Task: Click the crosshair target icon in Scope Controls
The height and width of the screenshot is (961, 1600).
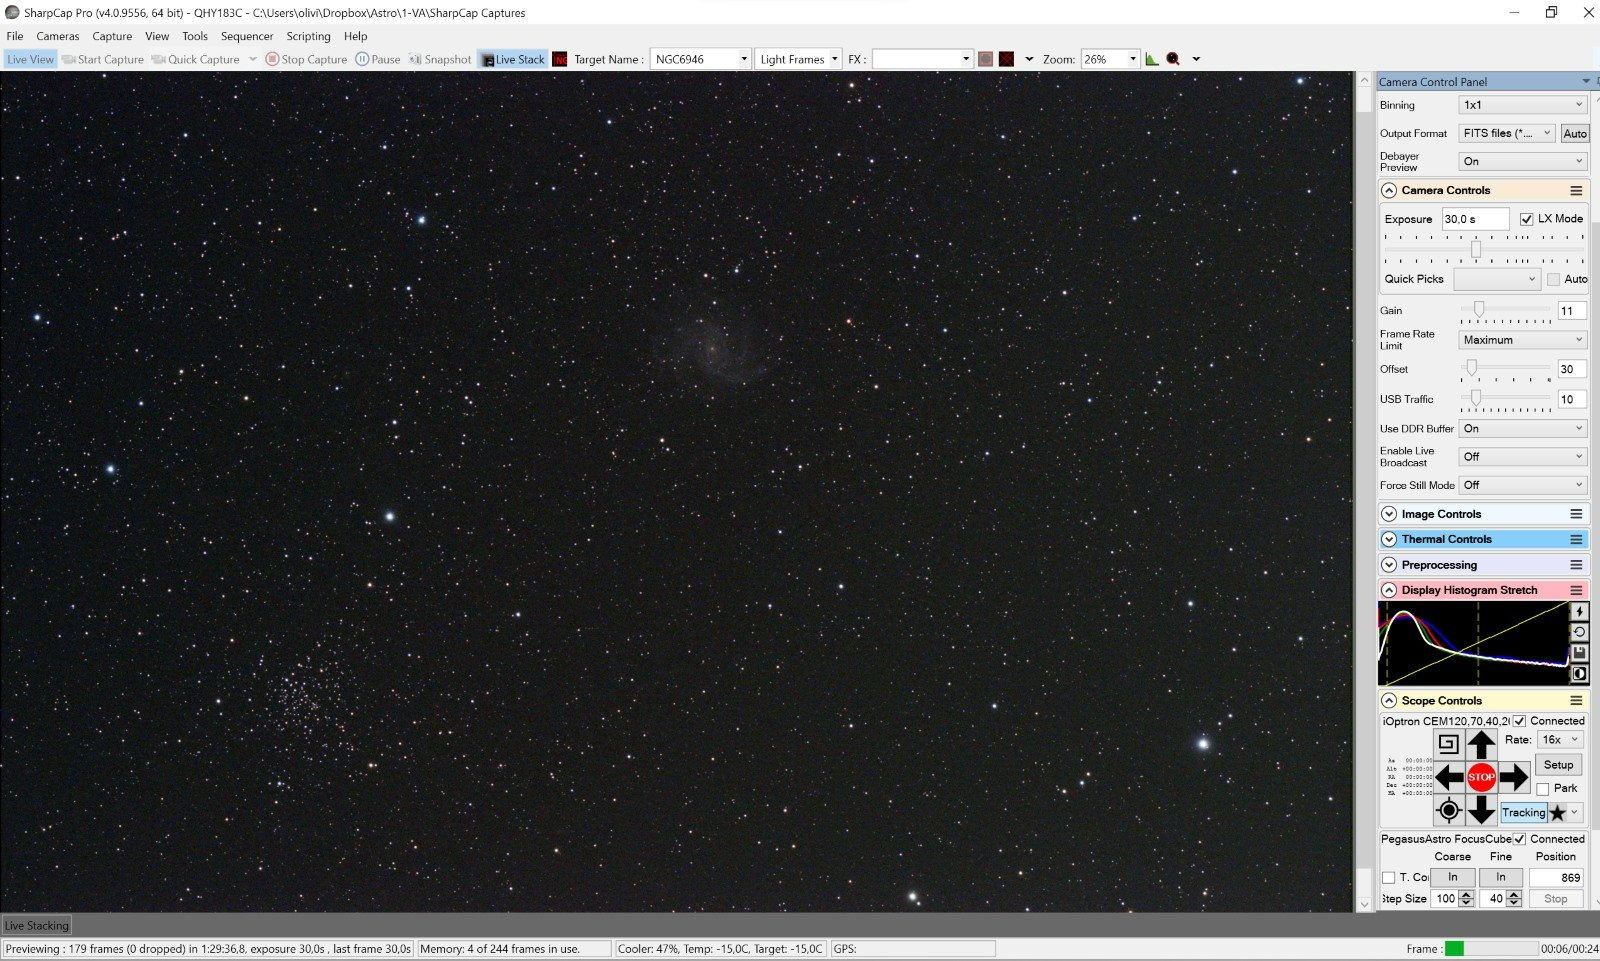Action: click(x=1448, y=811)
